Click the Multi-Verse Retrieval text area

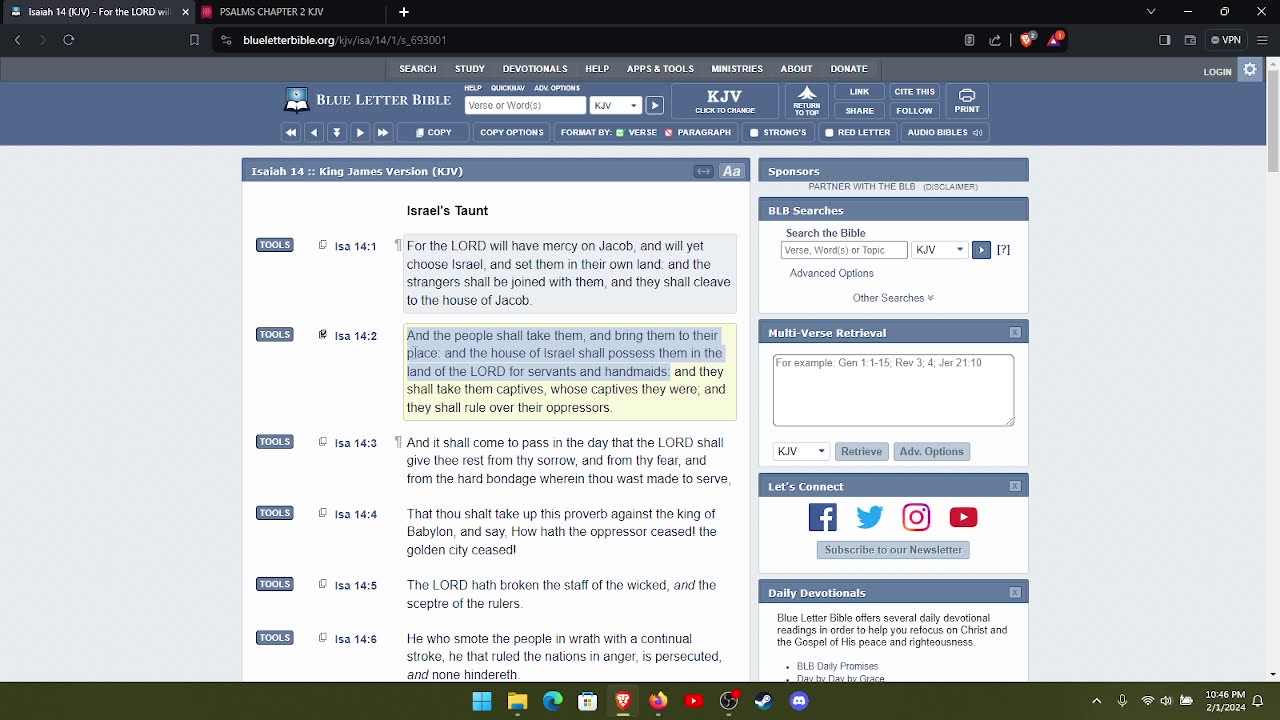[893, 390]
